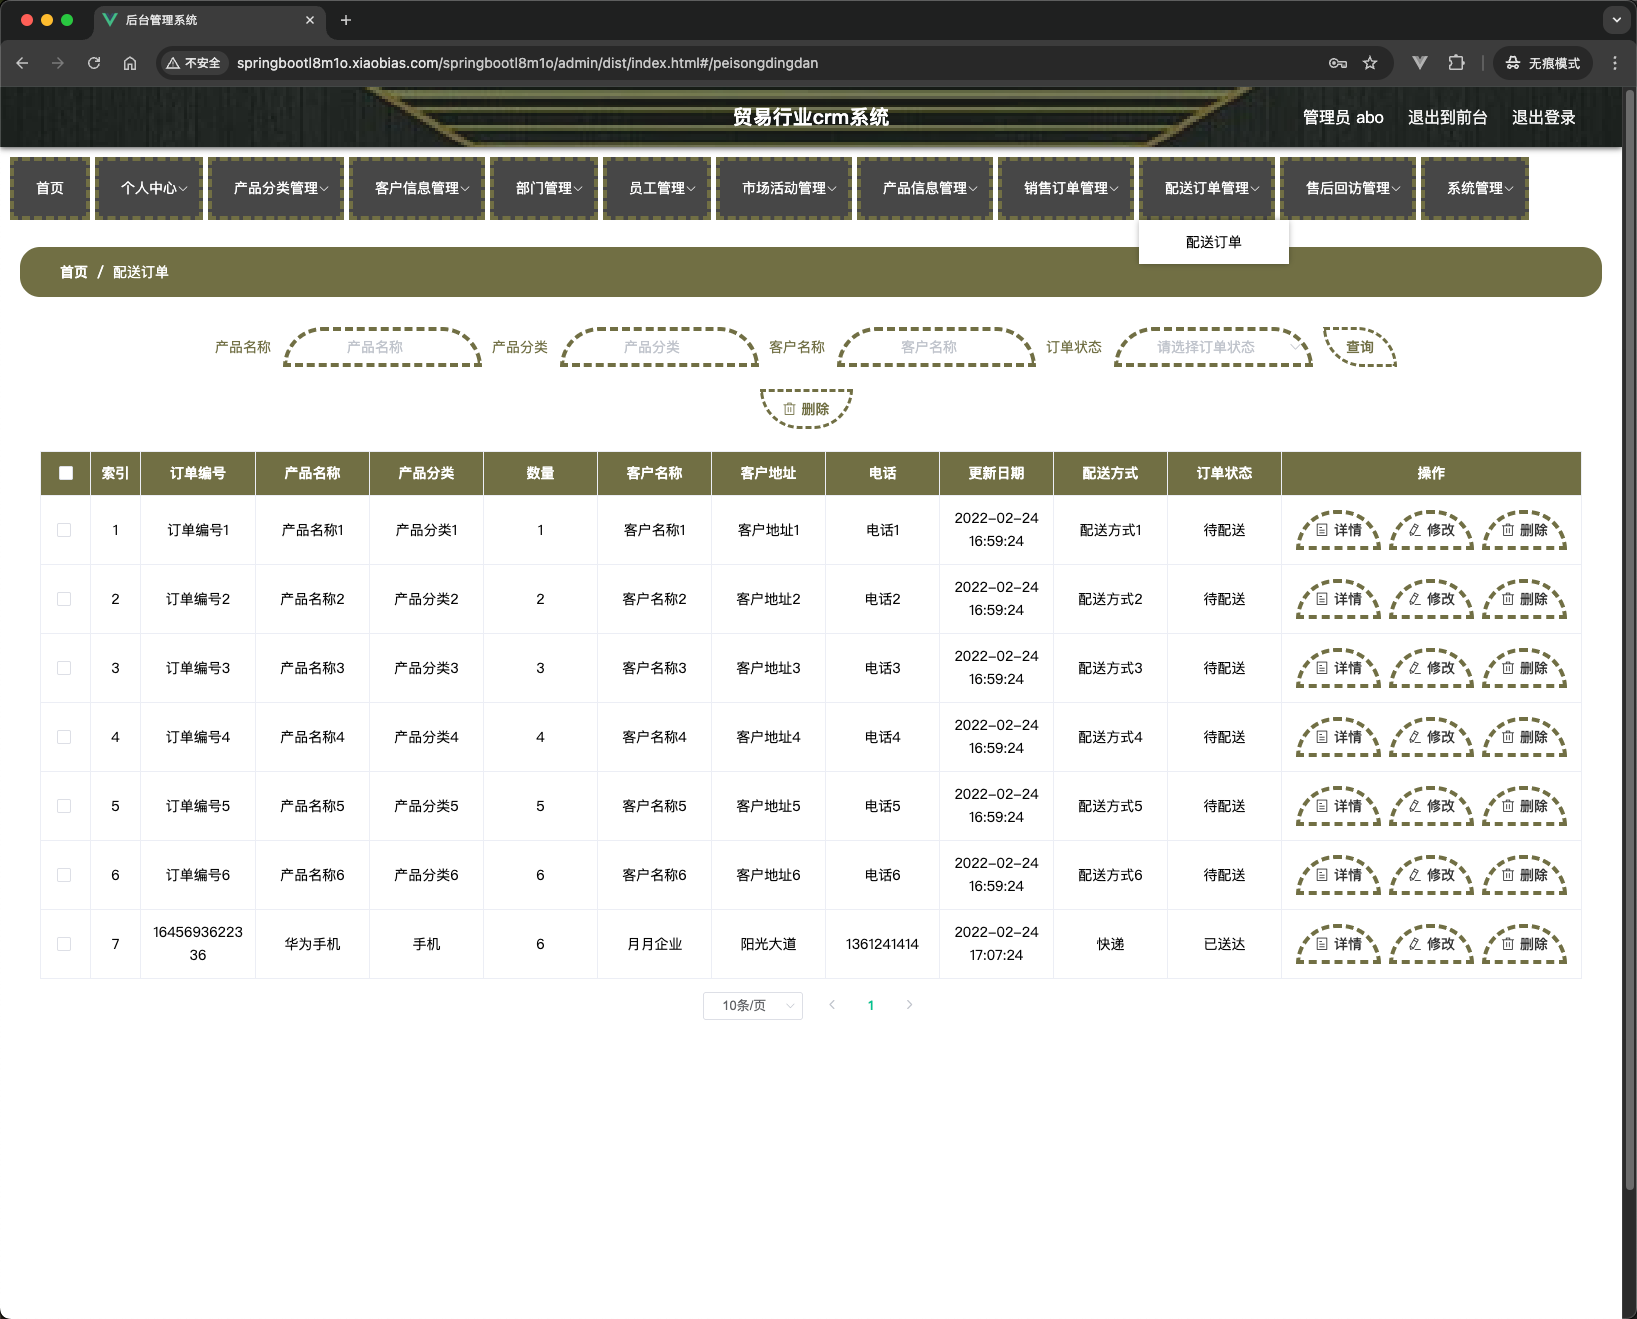Open the tab search chevron at top right
The height and width of the screenshot is (1319, 1637).
(1617, 20)
